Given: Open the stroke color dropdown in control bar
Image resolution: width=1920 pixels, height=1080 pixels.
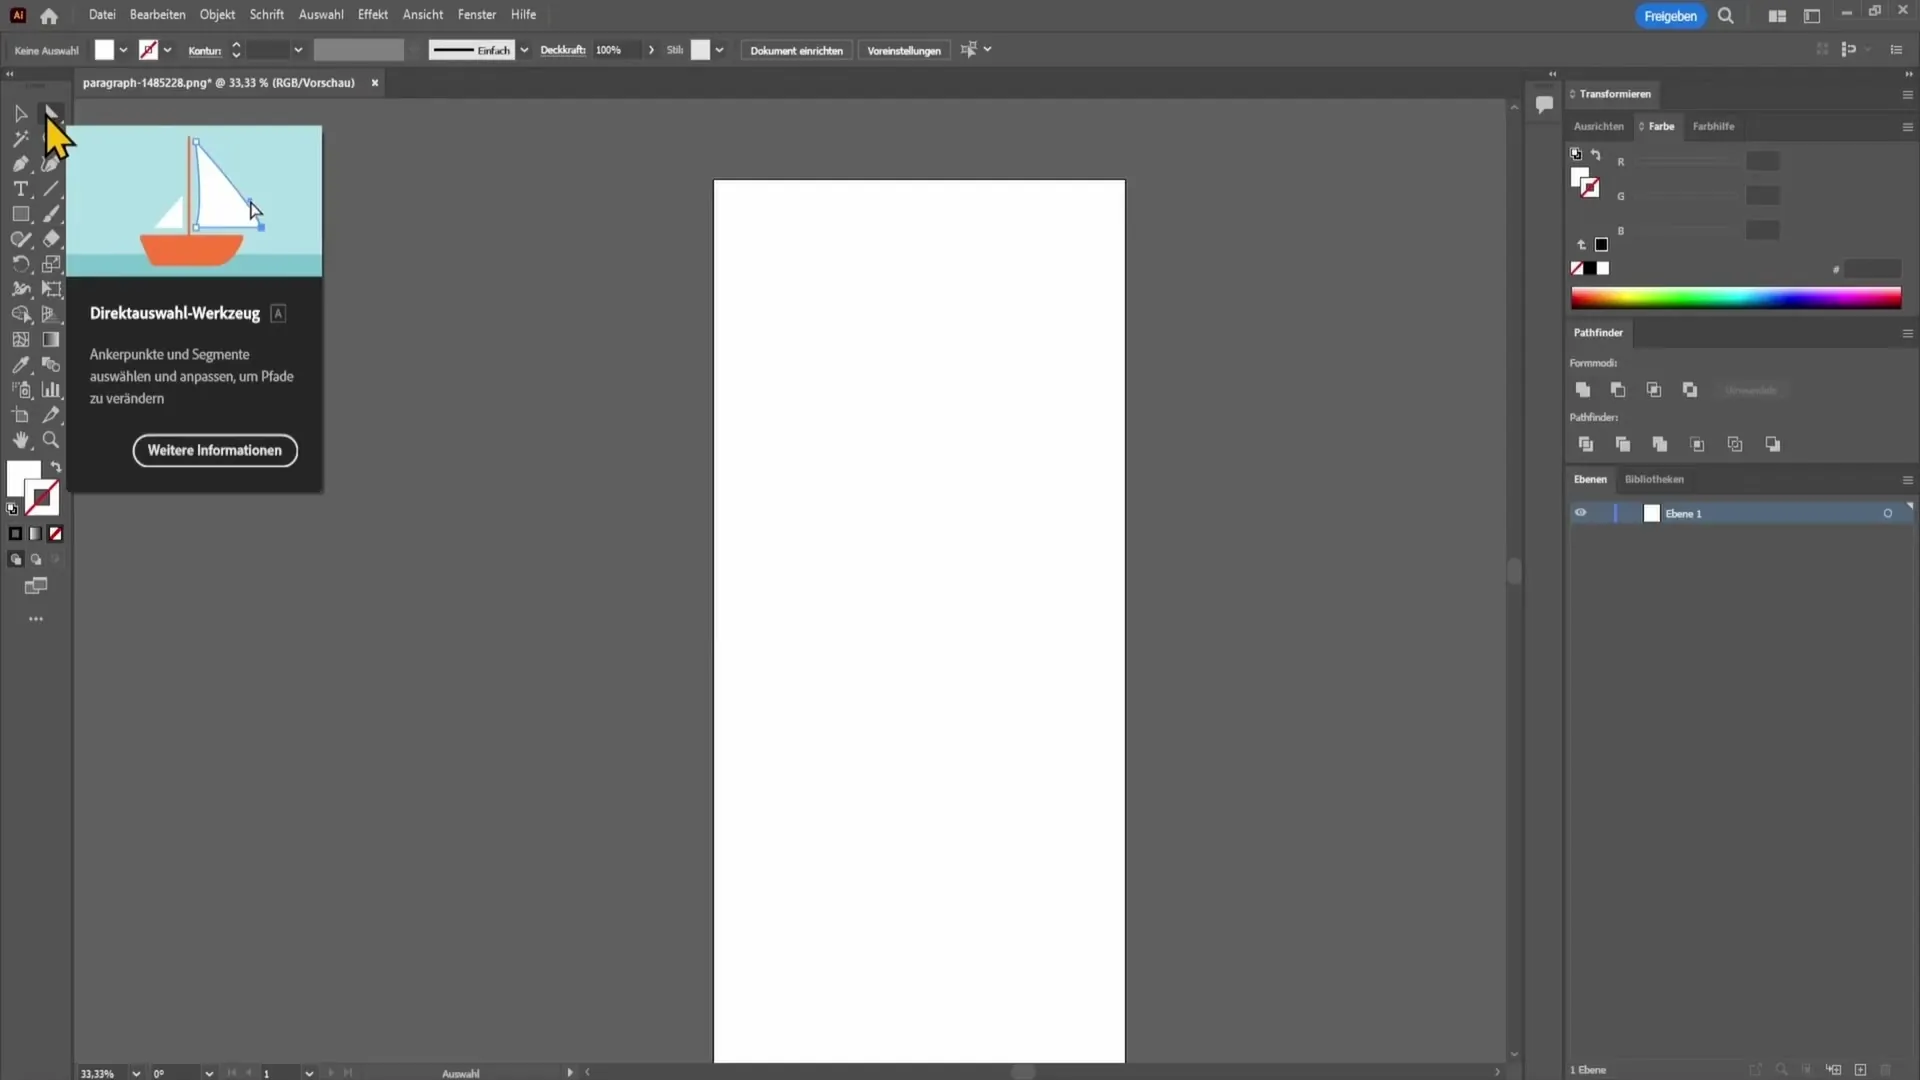Looking at the screenshot, I should 167,50.
